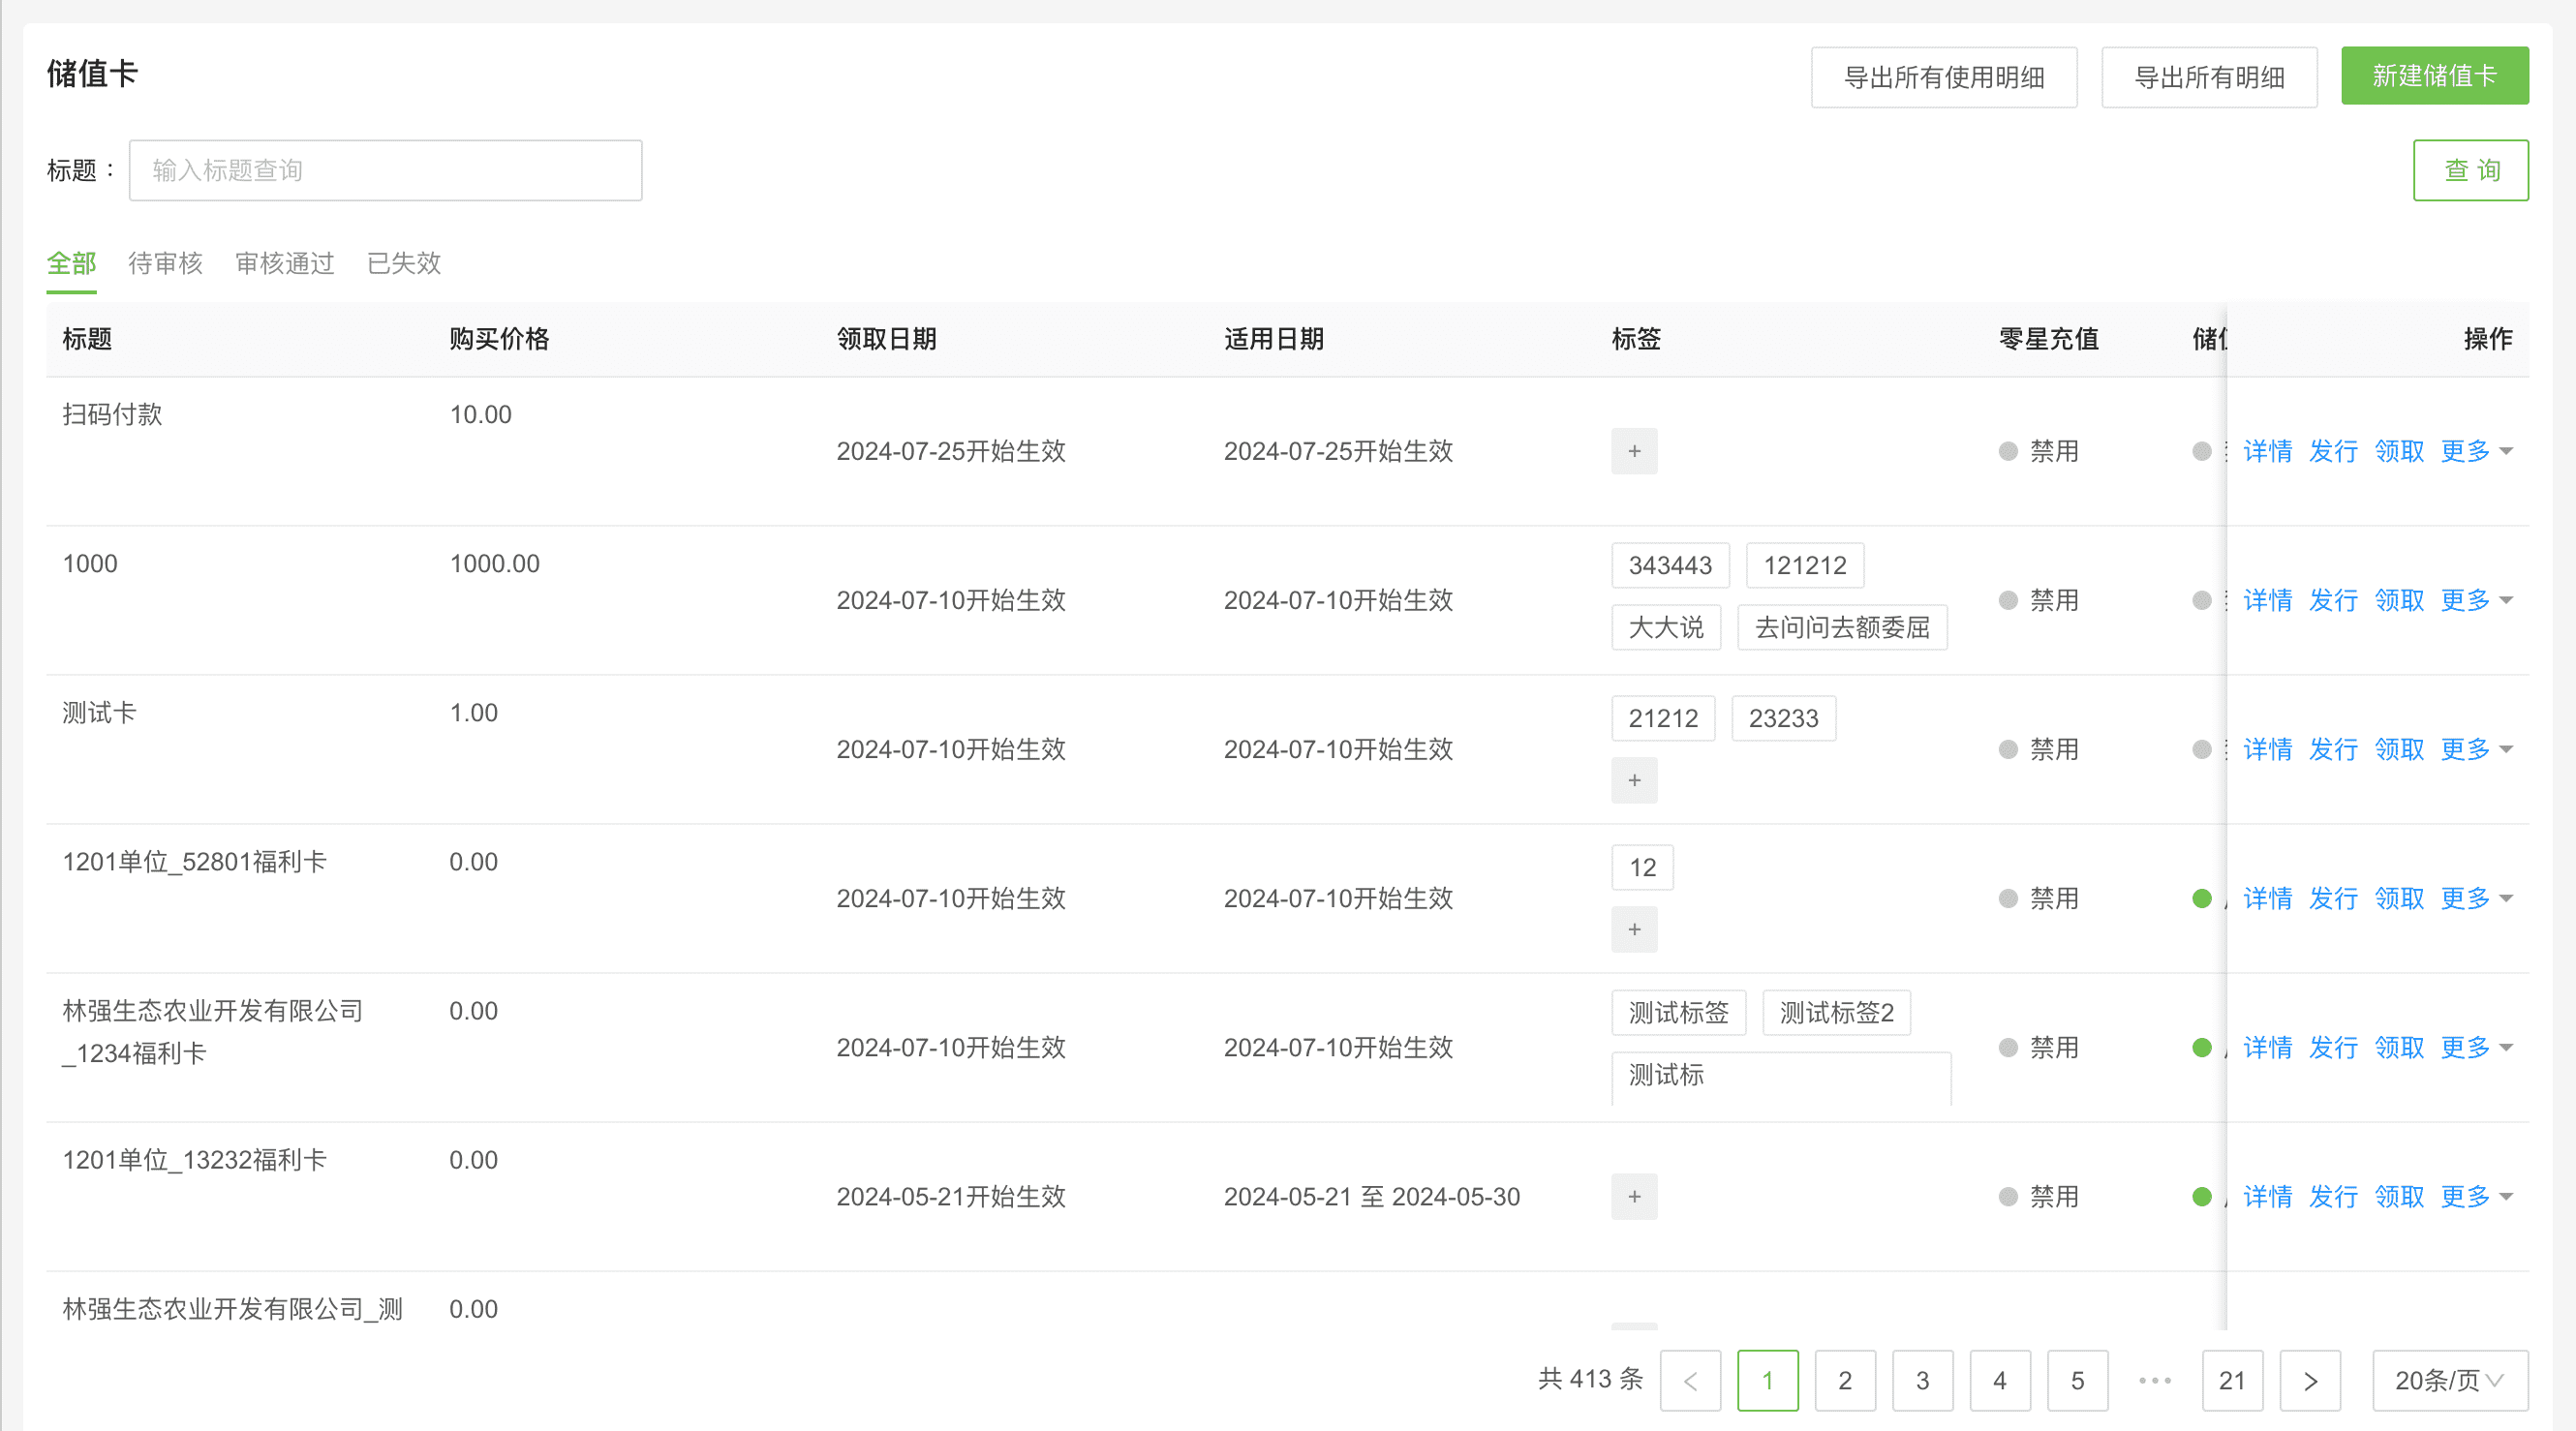Click the plus tag button in 测试卡 row
The width and height of the screenshot is (2576, 1431).
pos(1633,780)
